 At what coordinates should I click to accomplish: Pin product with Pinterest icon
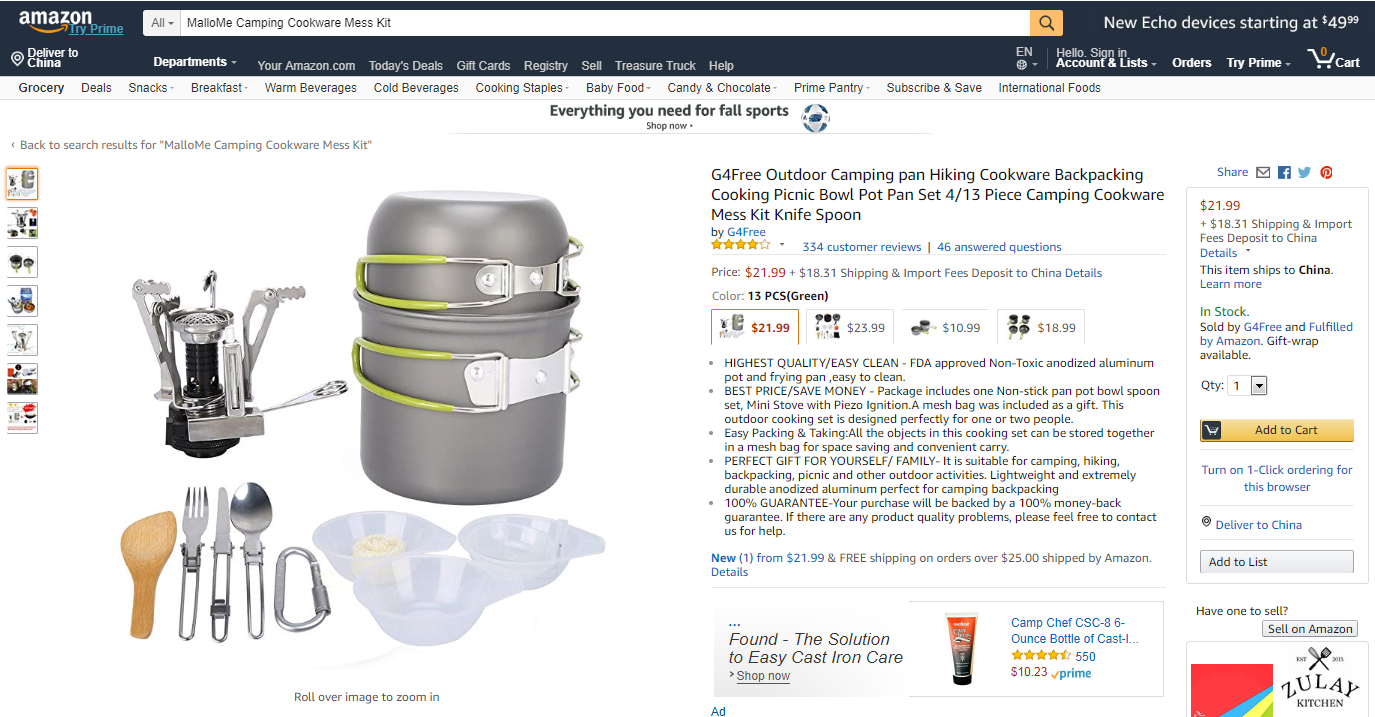[1326, 172]
